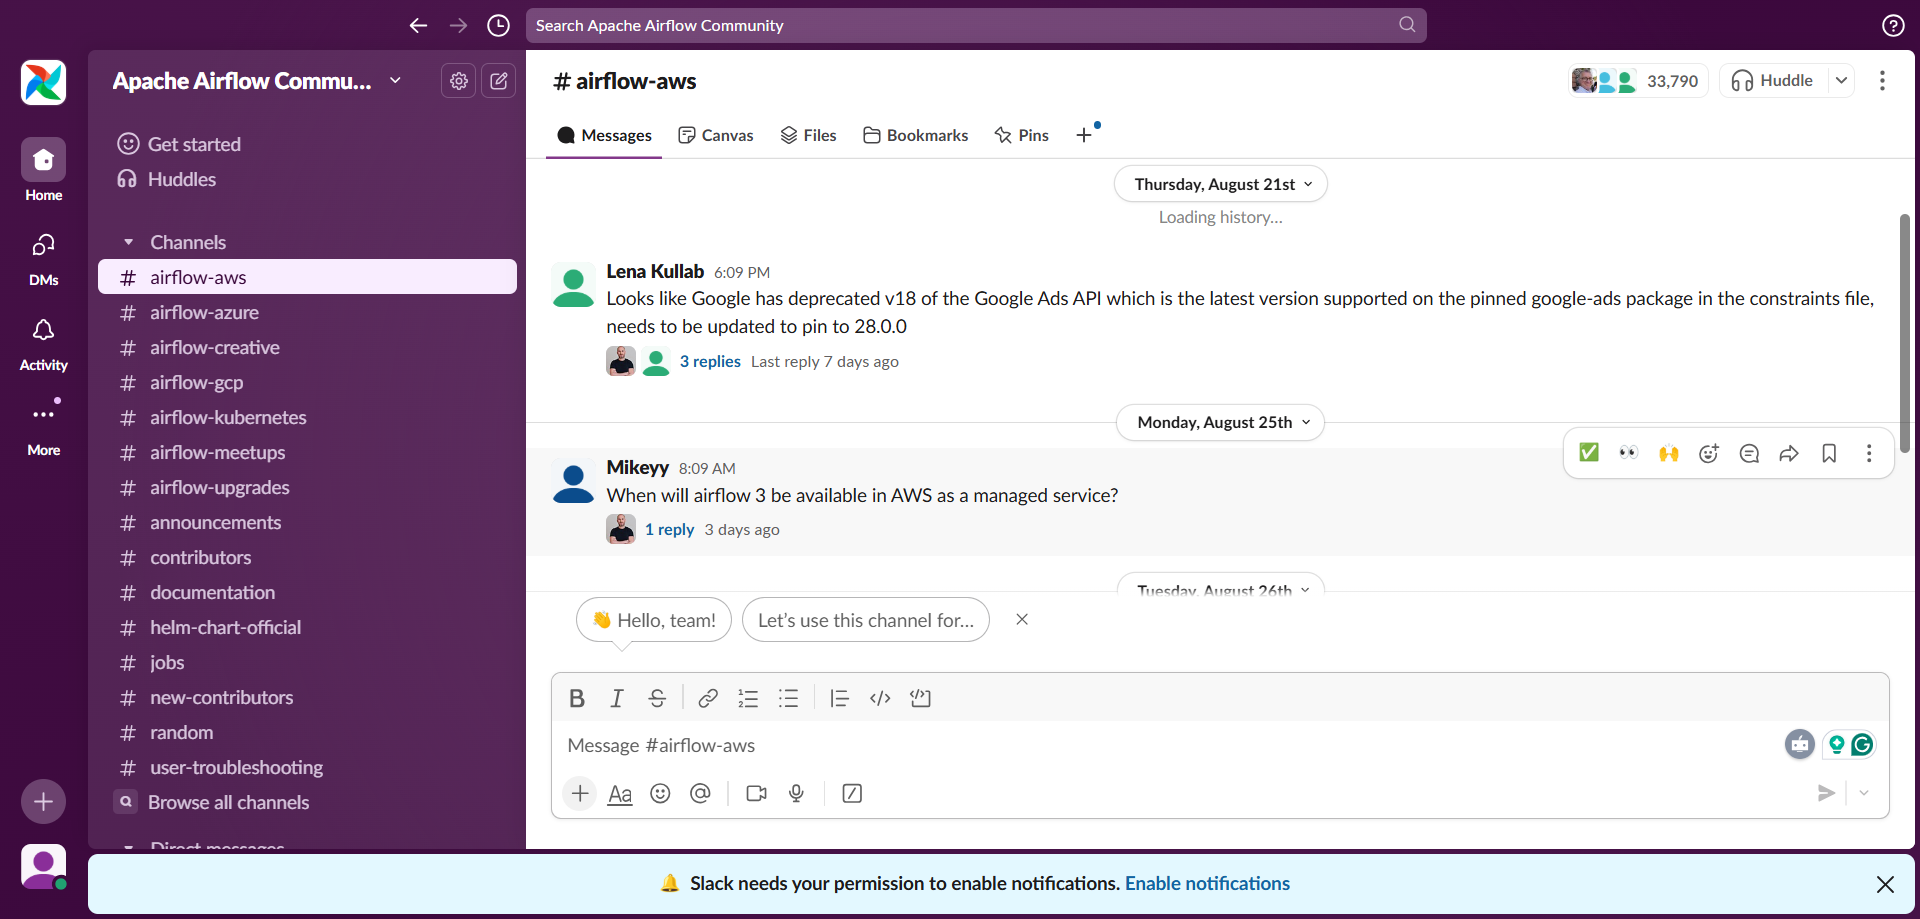Screen dimensions: 1920x919
Task: React with the raised hands emoji
Action: click(1669, 453)
